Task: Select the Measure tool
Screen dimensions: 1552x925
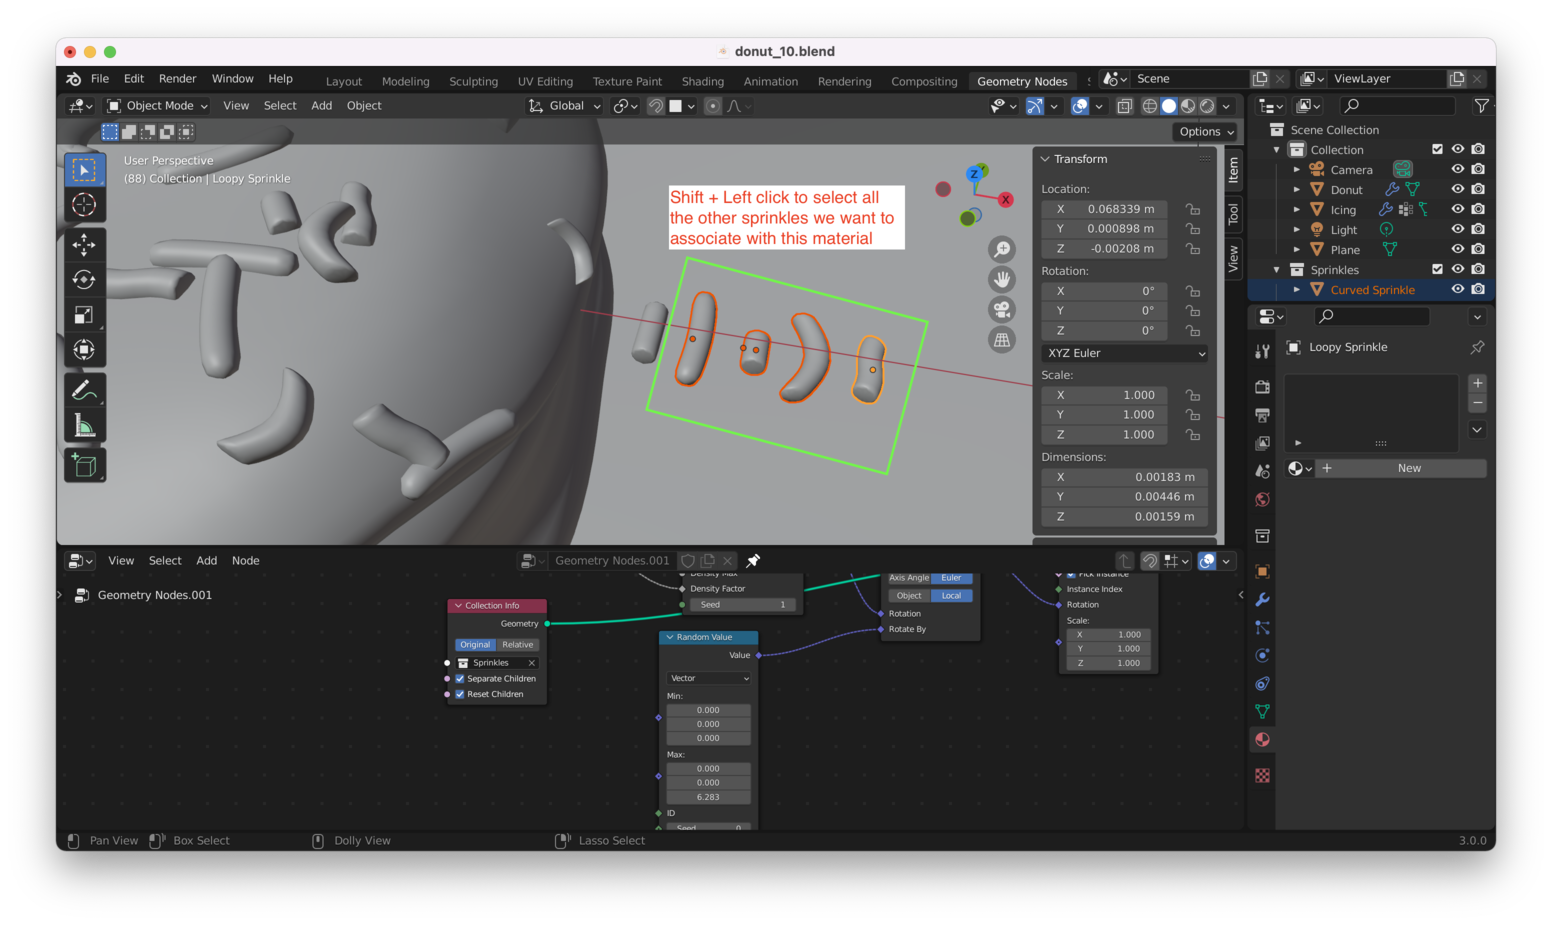Action: [x=84, y=427]
